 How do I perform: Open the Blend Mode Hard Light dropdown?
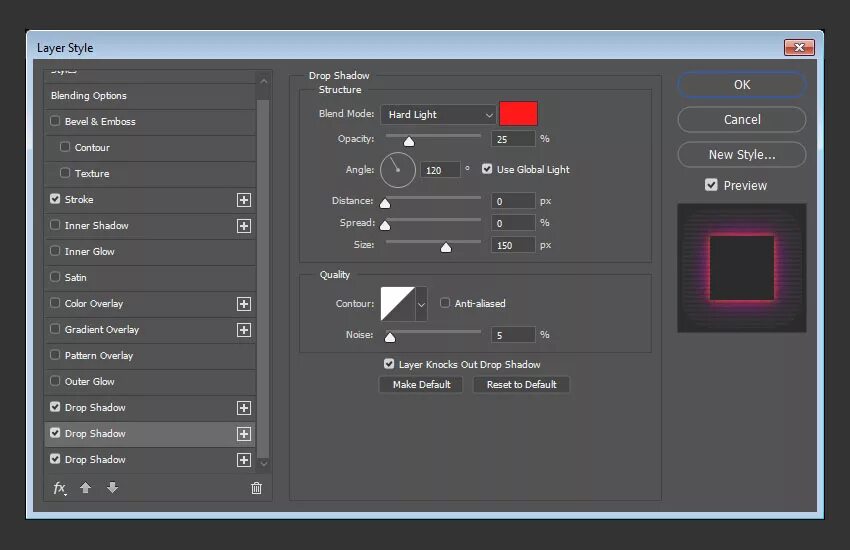click(438, 114)
